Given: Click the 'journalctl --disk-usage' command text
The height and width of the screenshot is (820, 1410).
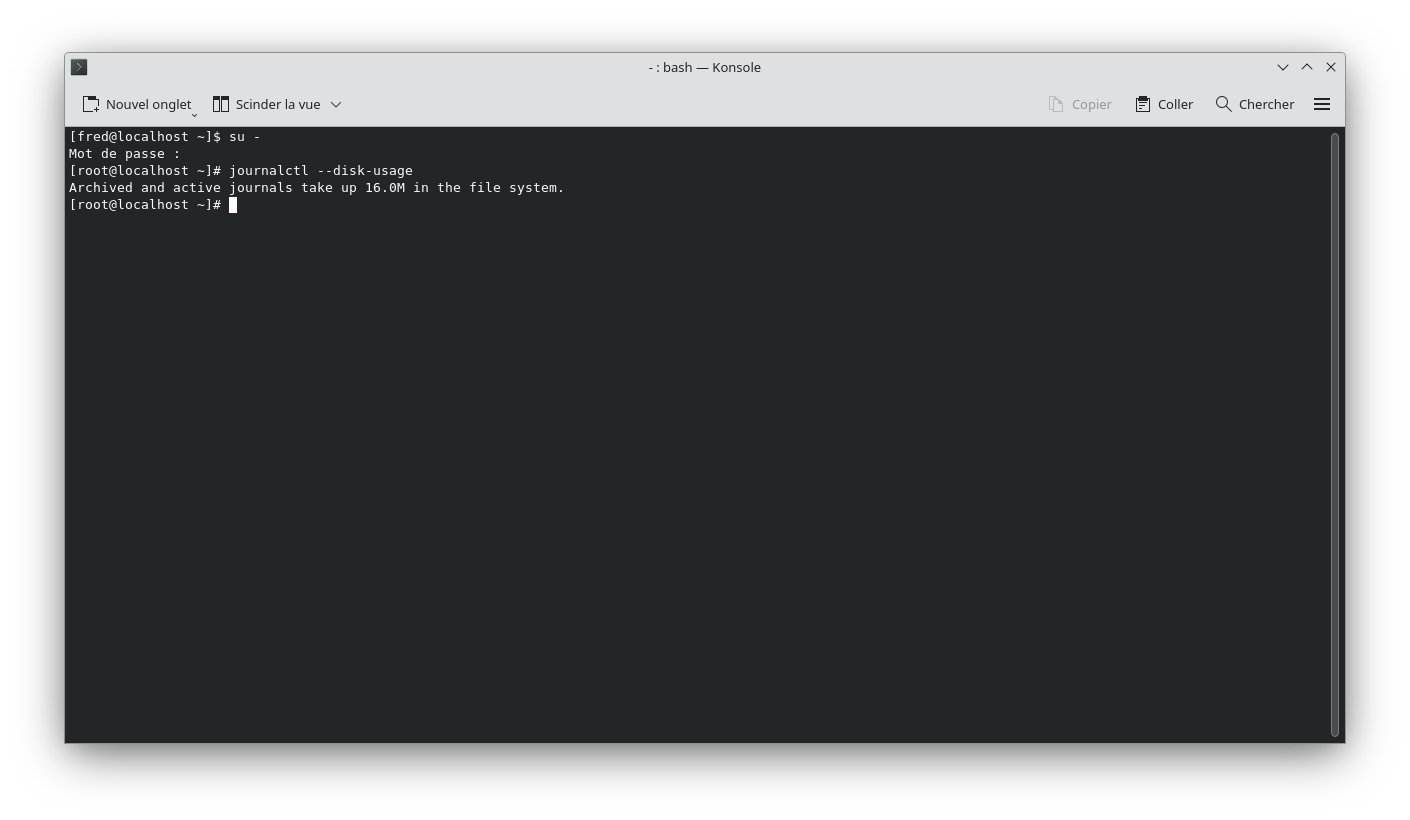Looking at the screenshot, I should click(320, 171).
